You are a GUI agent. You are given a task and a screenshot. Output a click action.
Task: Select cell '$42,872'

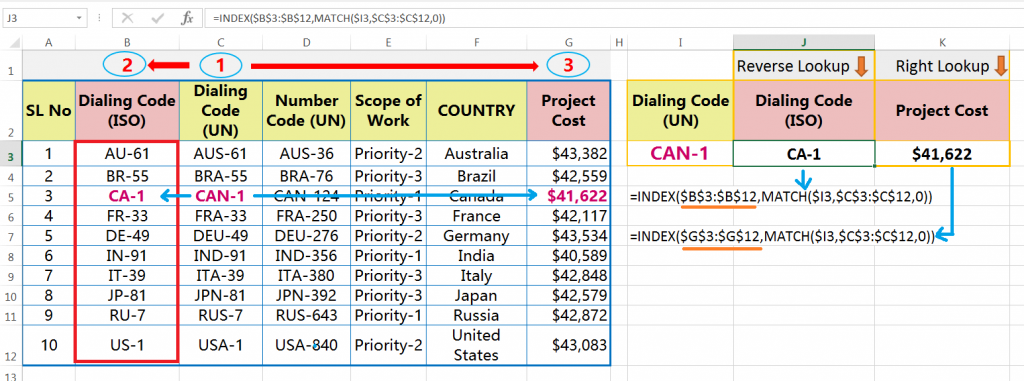point(569,315)
